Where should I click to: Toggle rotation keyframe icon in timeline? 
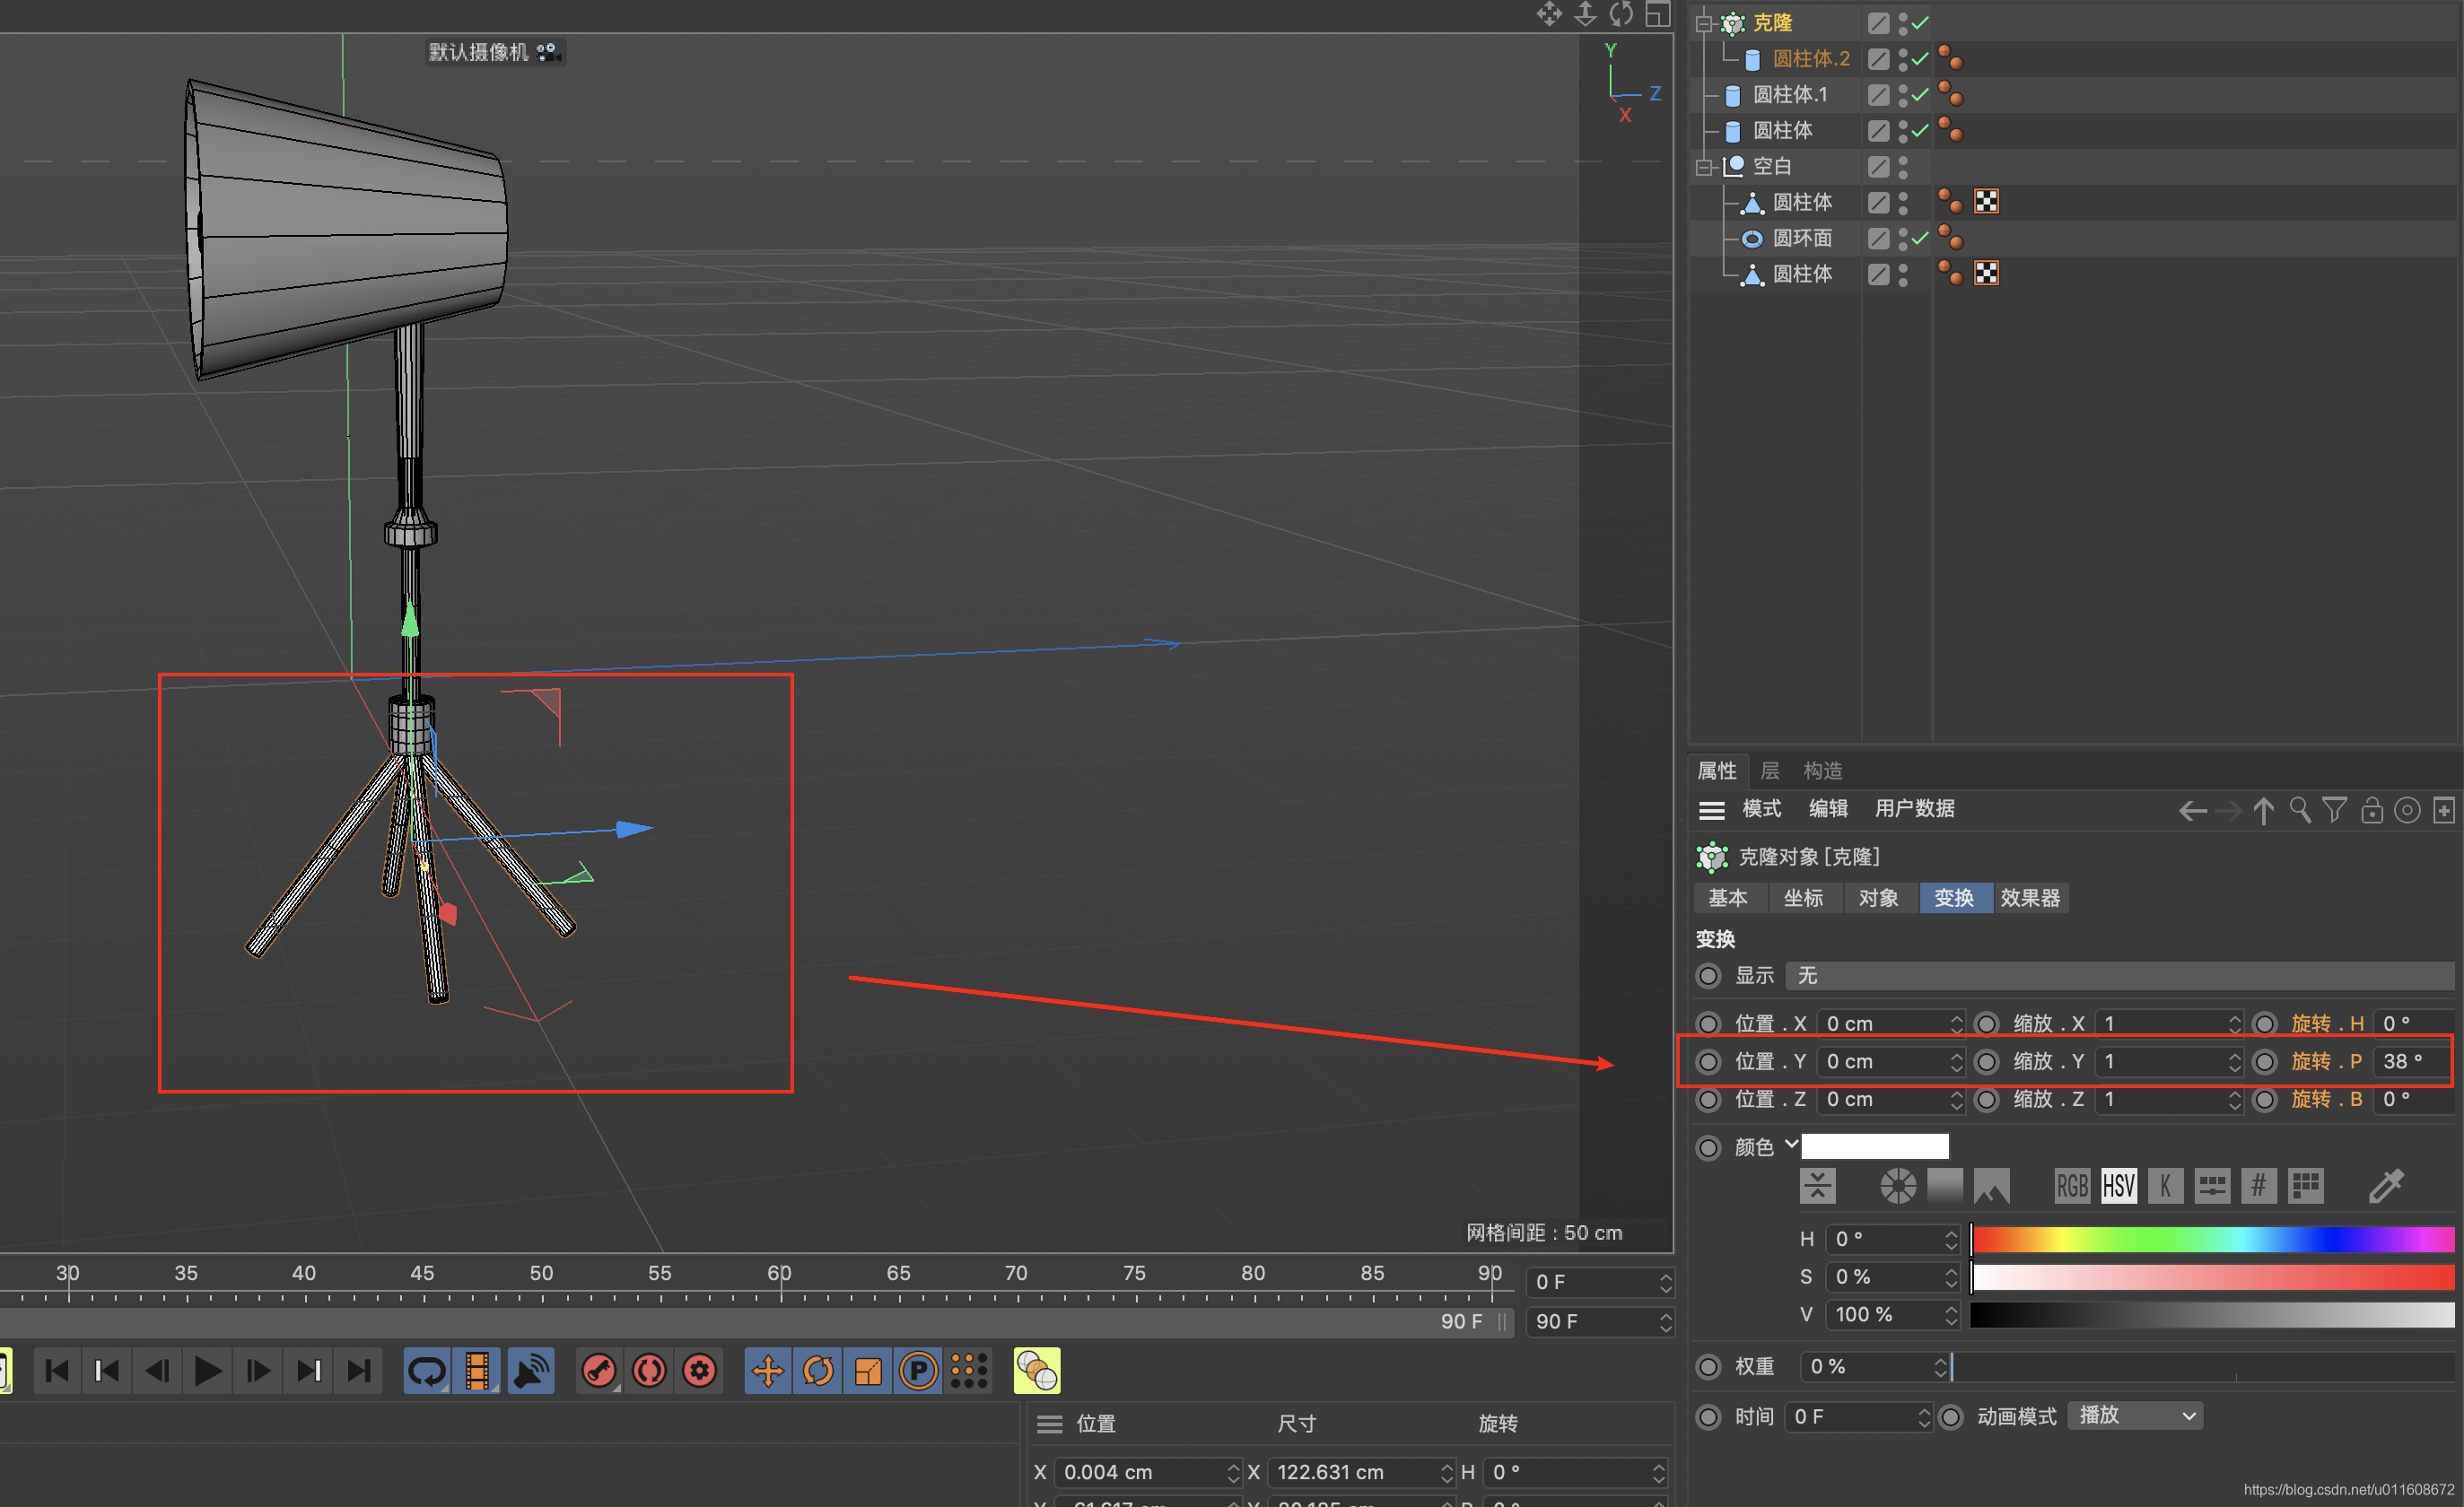coord(818,1370)
